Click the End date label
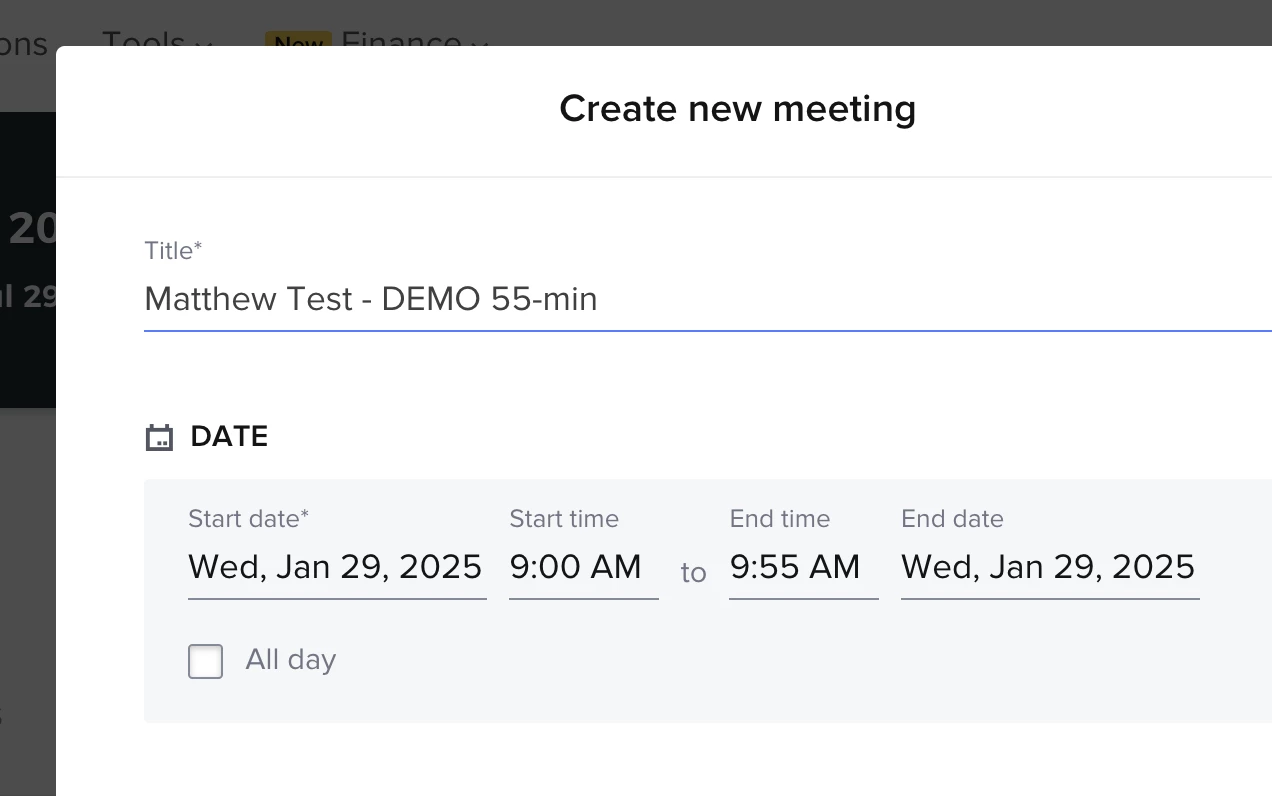Viewport: 1272px width, 796px height. pos(952,519)
